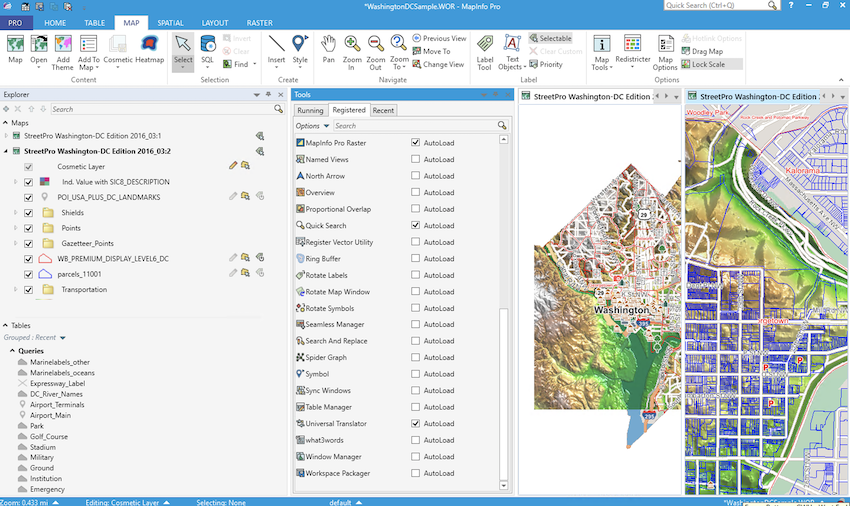
Task: Open the Add Theme tool
Action: click(x=62, y=52)
